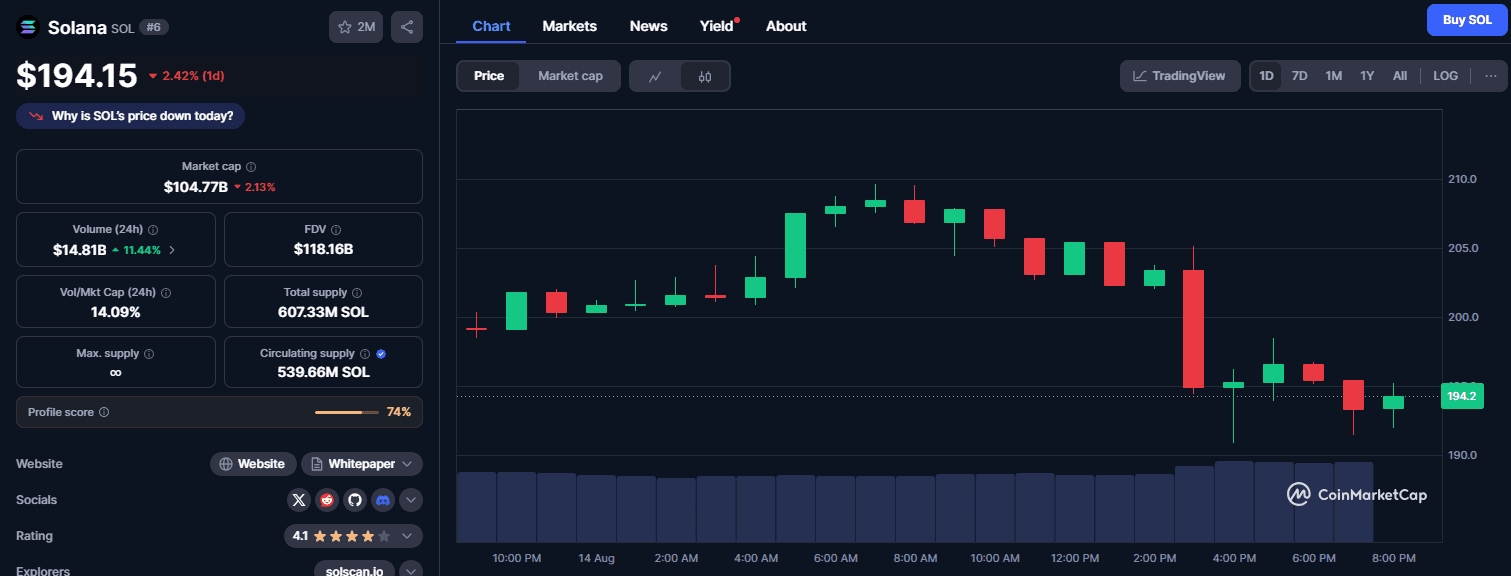Switch chart to candlestick view icon

point(705,76)
